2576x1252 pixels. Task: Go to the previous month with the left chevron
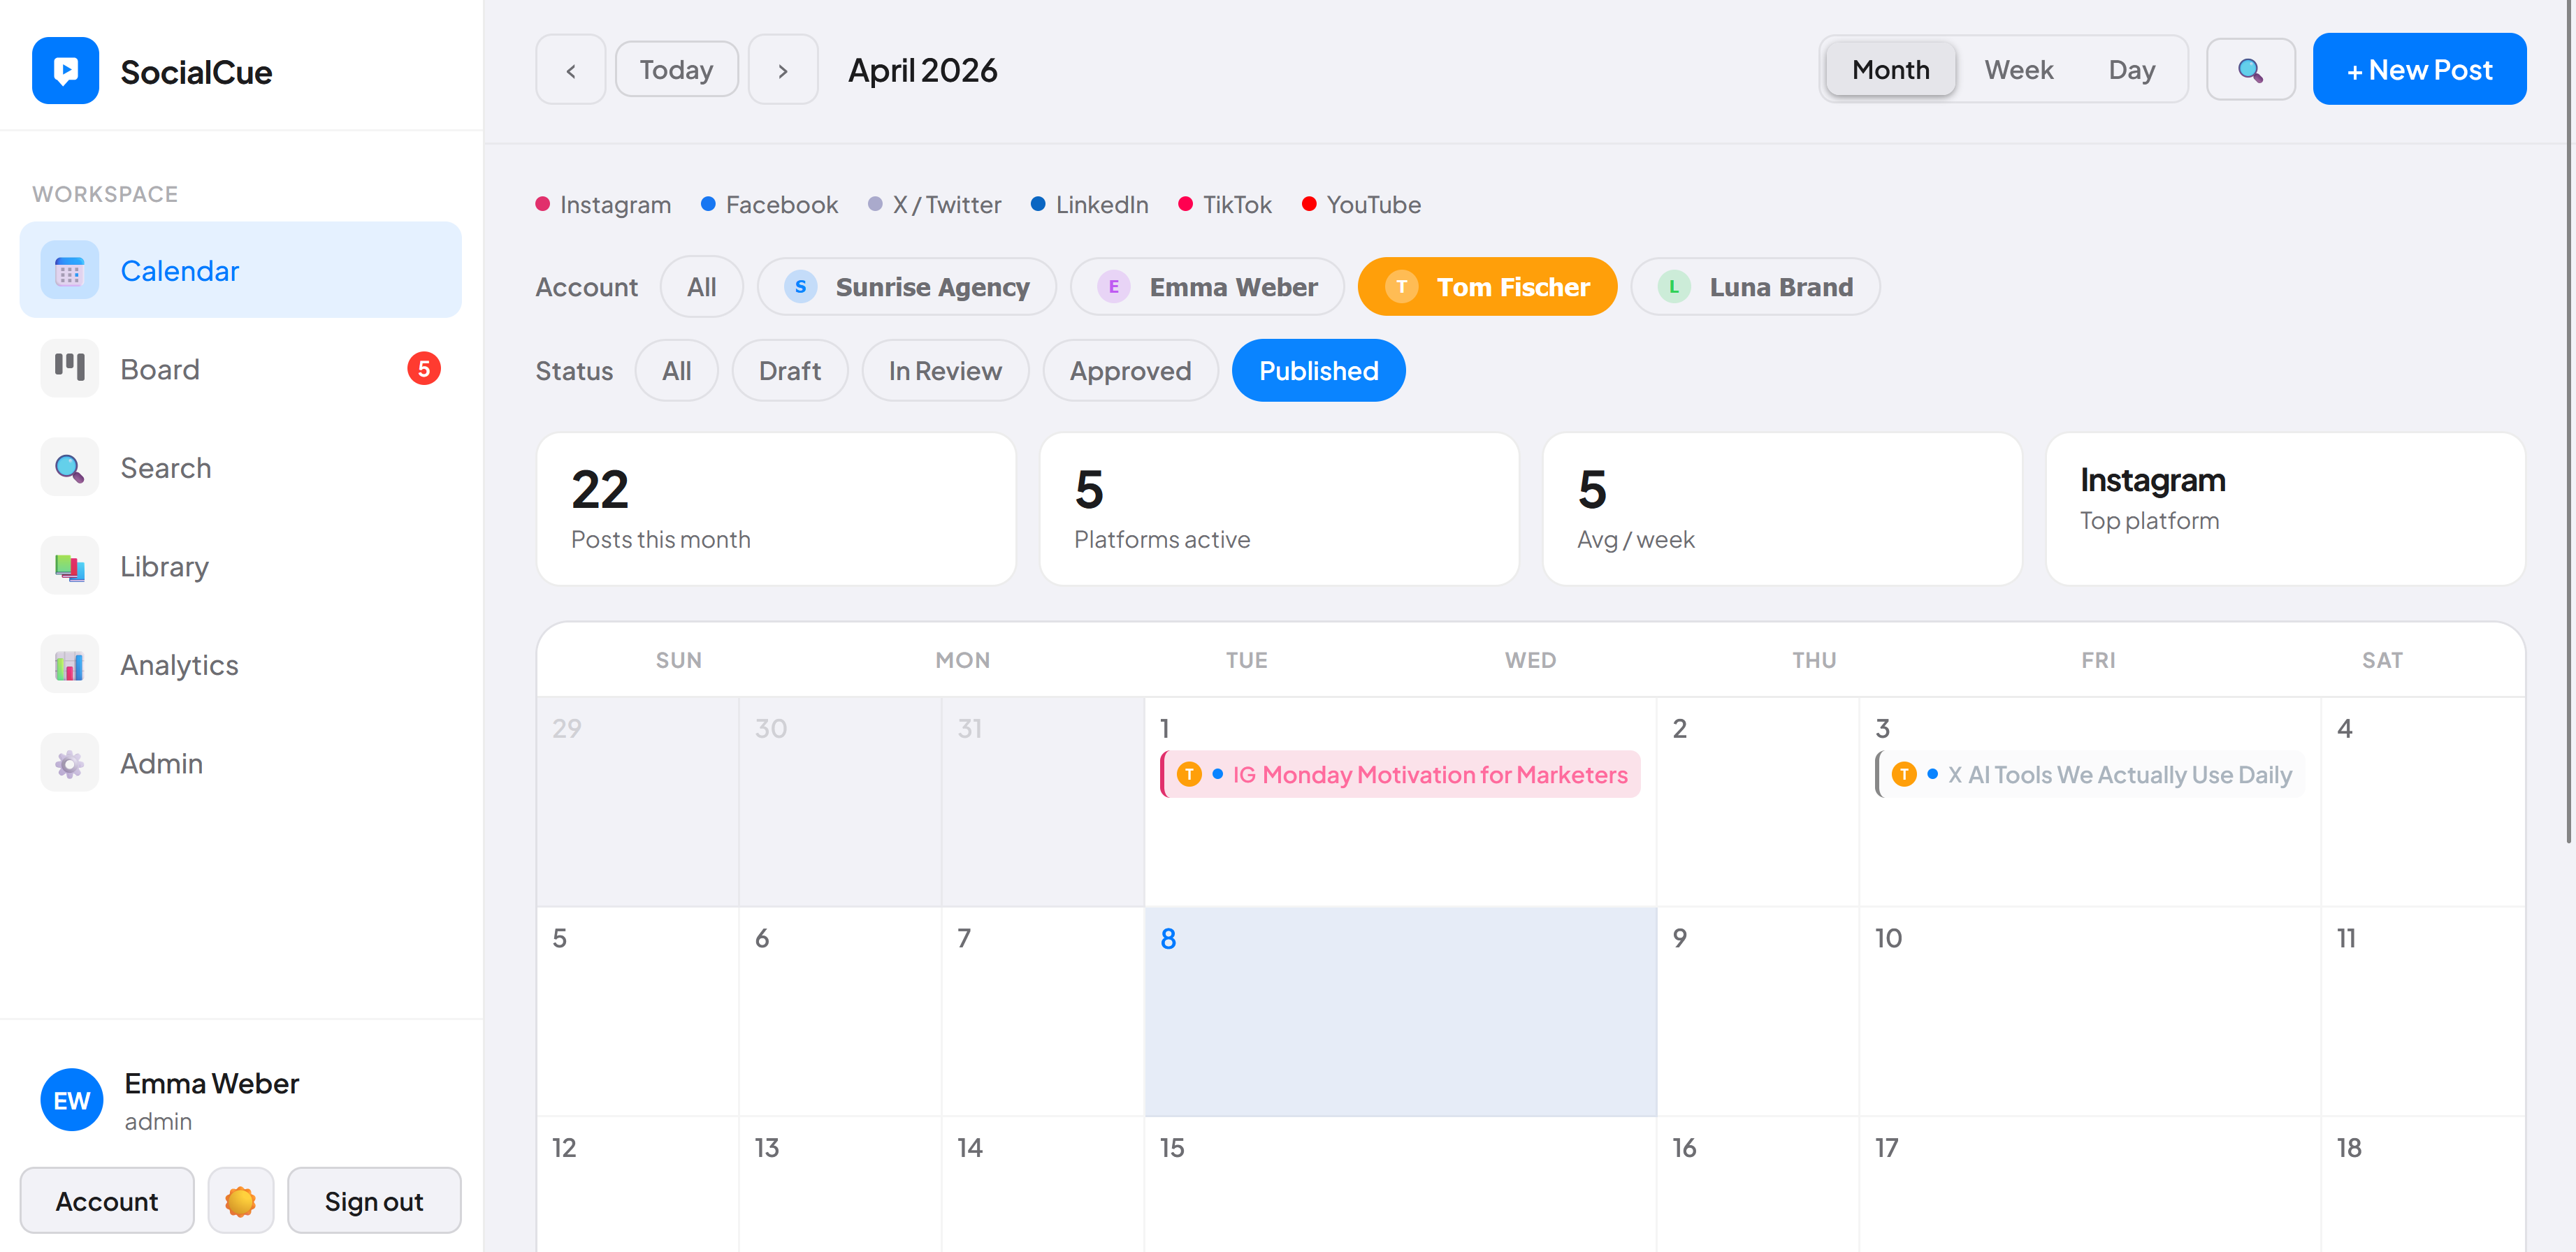(570, 69)
